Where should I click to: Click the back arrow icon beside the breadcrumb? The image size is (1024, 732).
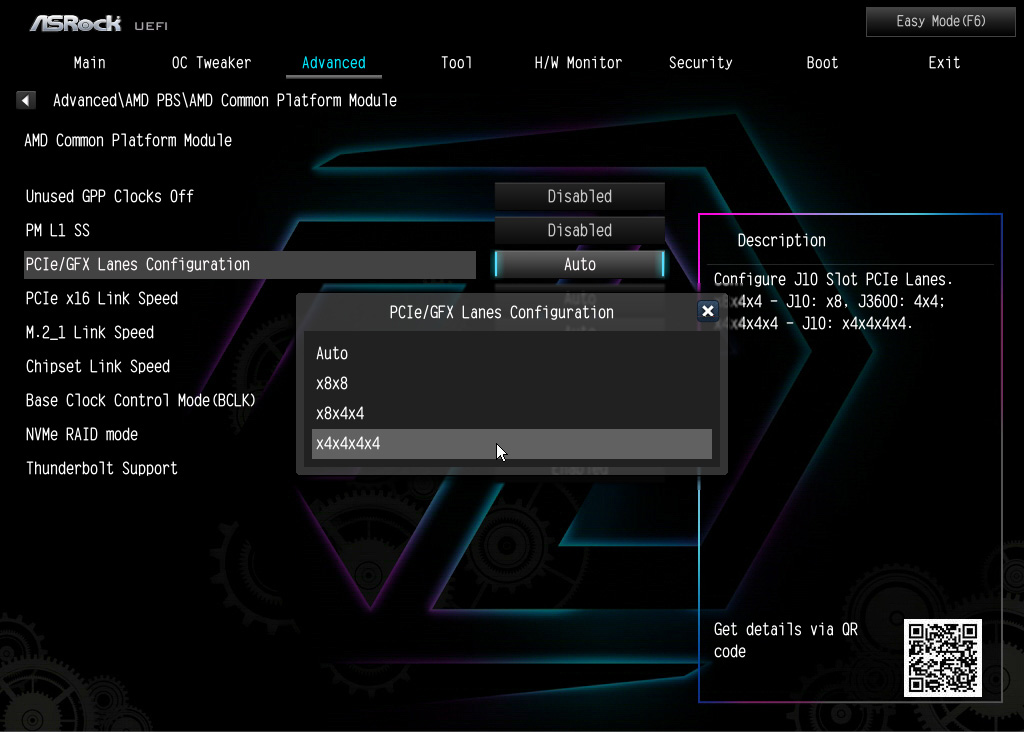(x=25, y=101)
